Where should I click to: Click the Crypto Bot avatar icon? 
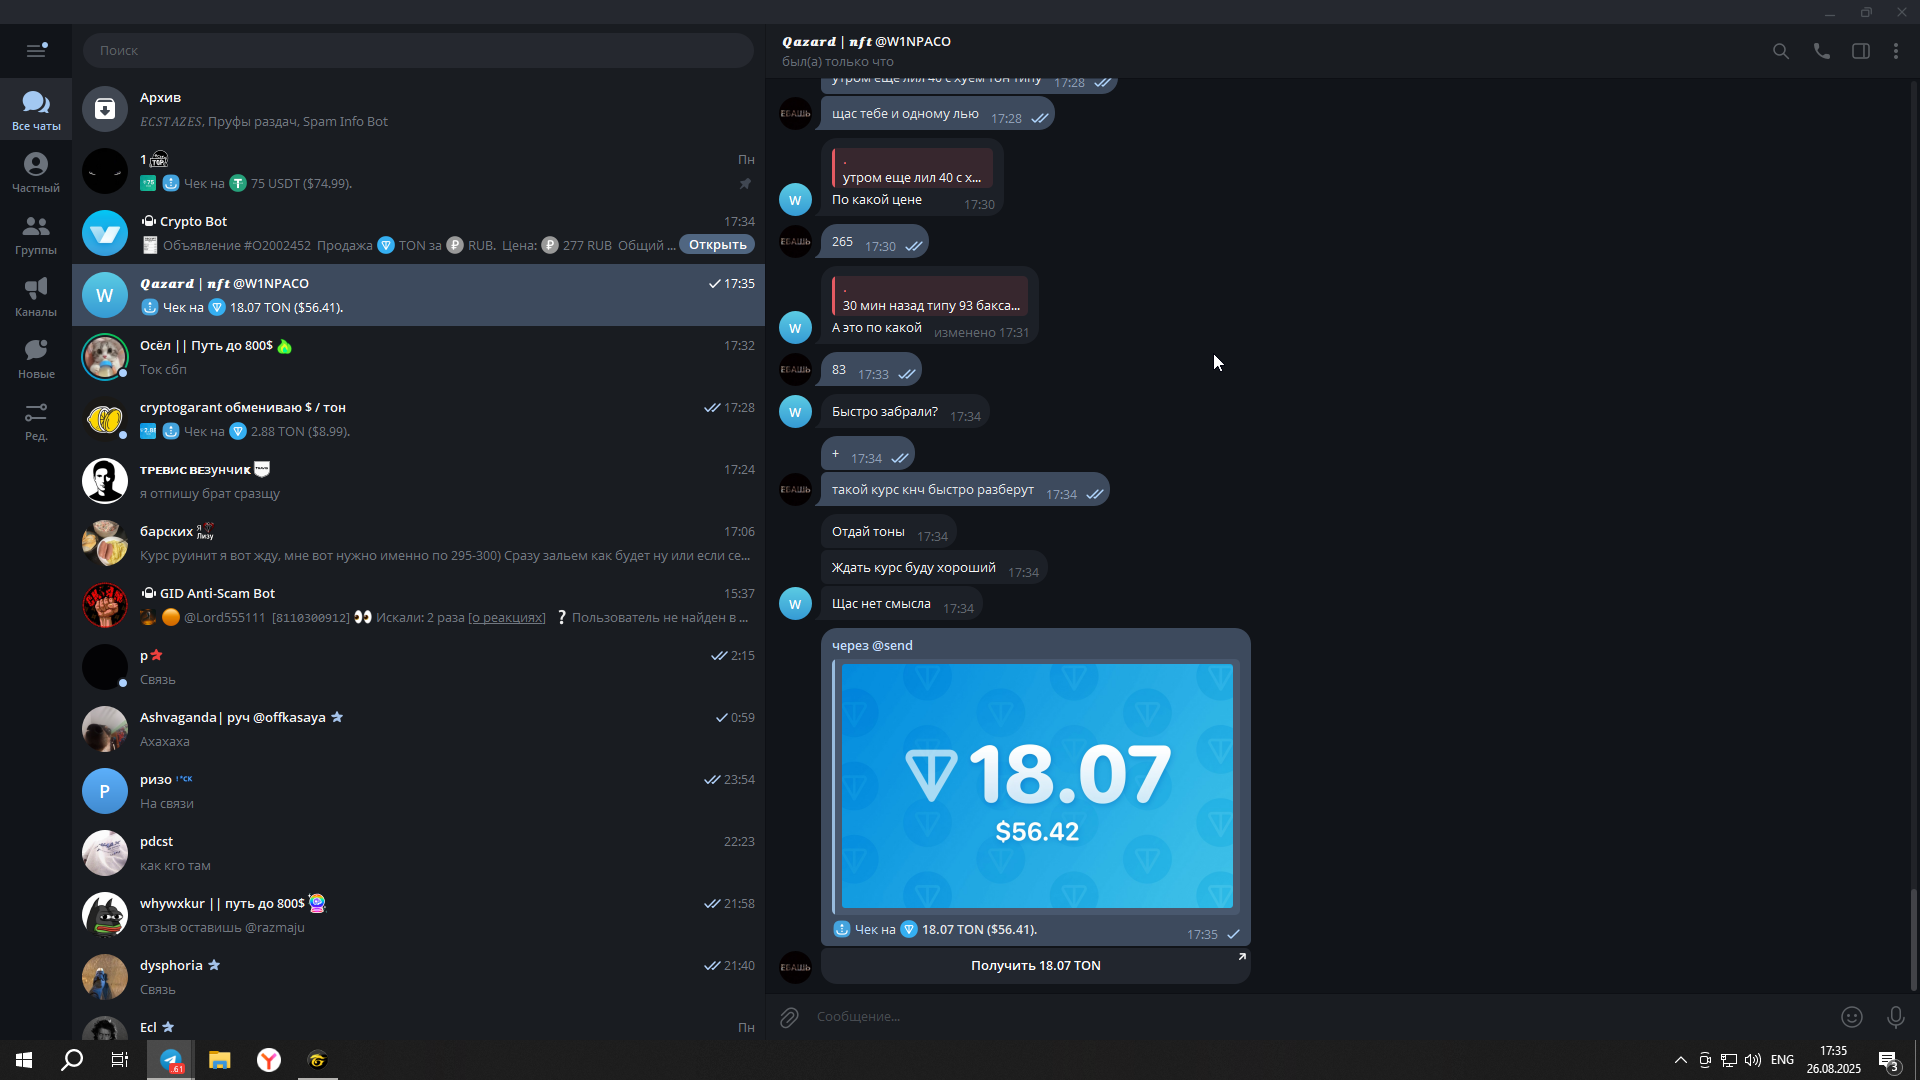point(105,233)
